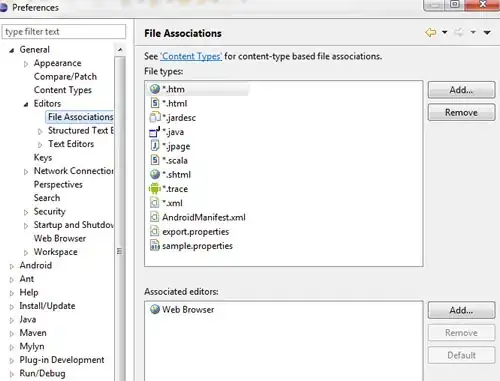
Task: Focus the type filter text field
Action: click(64, 32)
